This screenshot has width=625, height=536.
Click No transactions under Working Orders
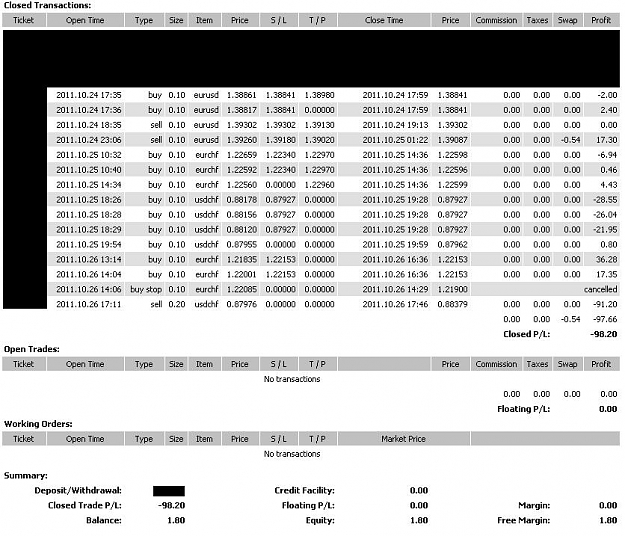[292, 454]
